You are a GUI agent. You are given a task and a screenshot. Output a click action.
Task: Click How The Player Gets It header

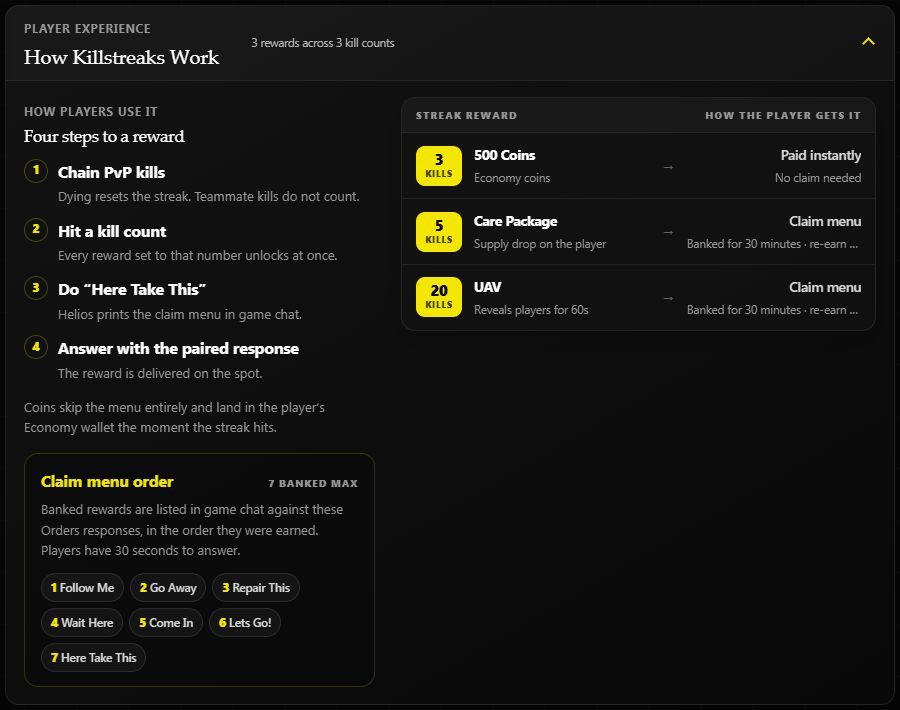[x=783, y=115]
